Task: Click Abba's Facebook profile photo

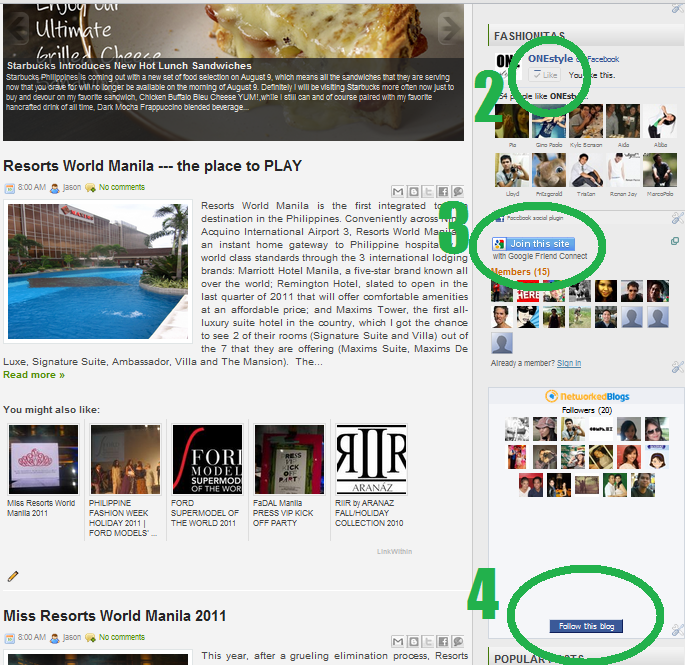Action: 660,121
